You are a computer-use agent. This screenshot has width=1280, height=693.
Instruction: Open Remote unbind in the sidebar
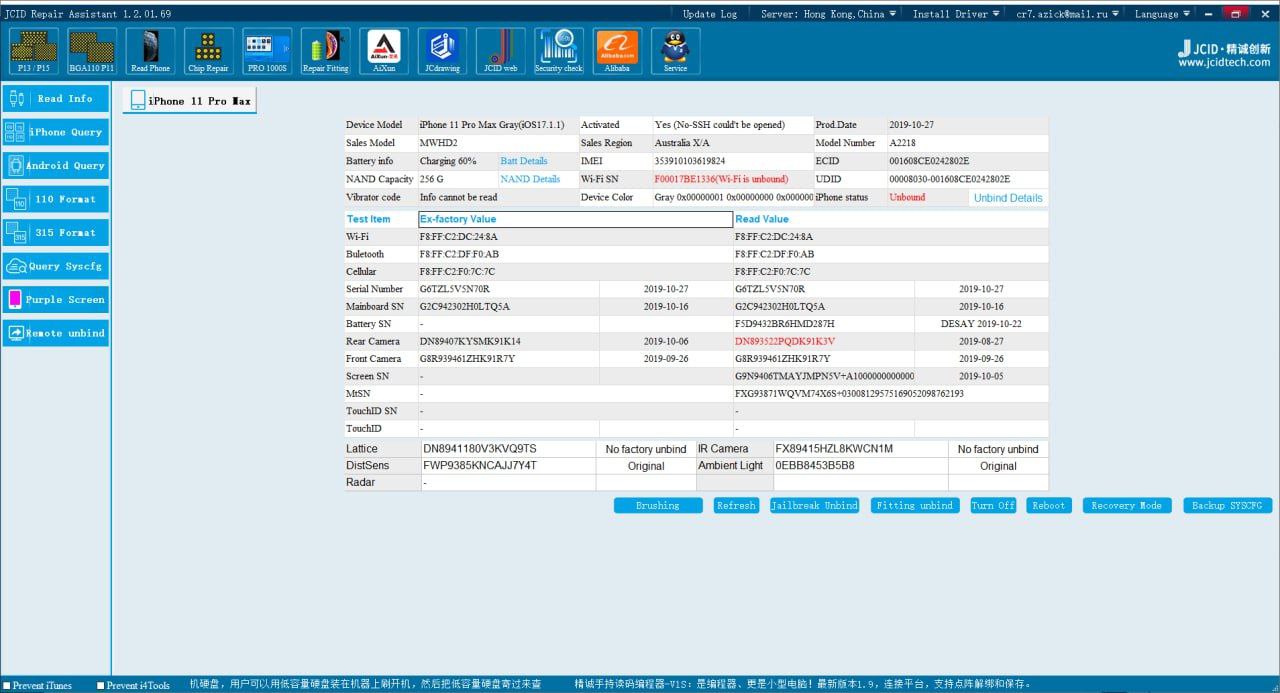(x=56, y=333)
